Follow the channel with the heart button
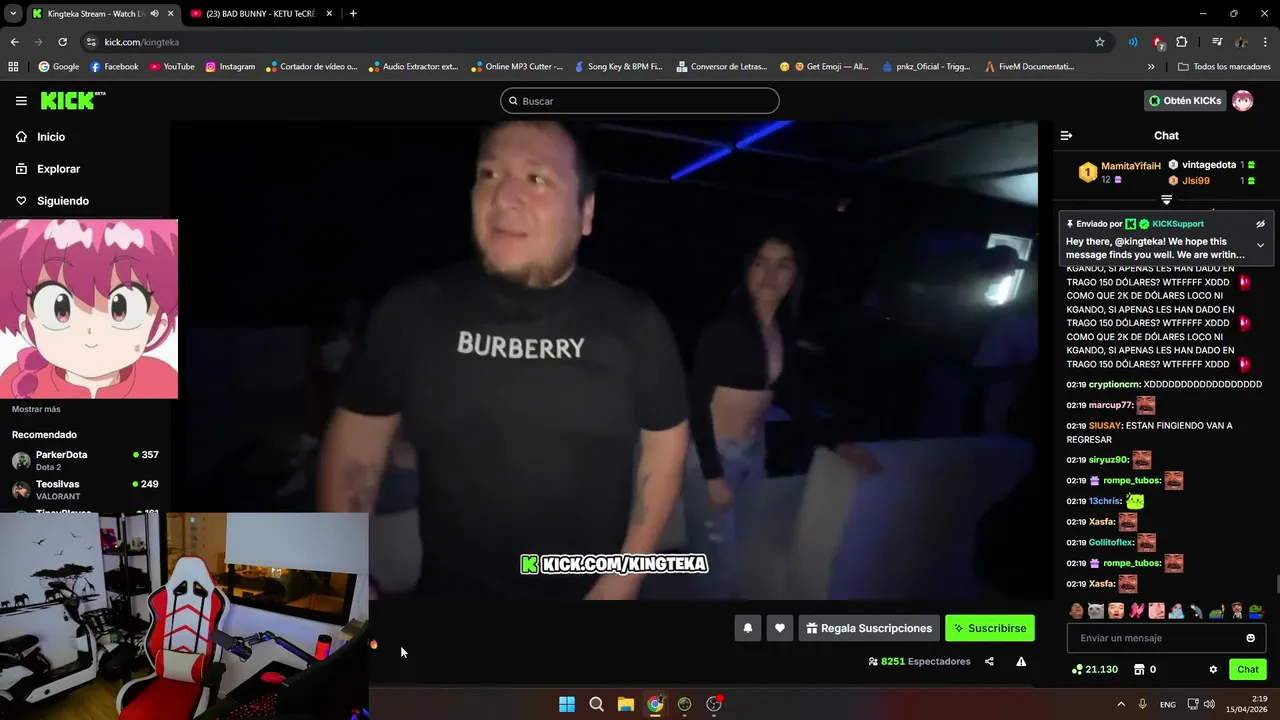The image size is (1280, 720). point(780,628)
